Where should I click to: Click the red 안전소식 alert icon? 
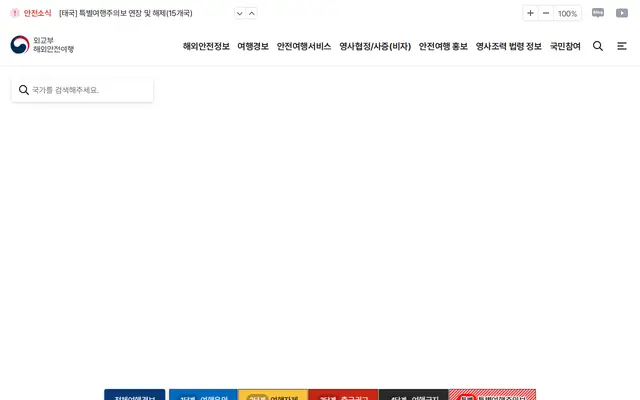tap(15, 13)
